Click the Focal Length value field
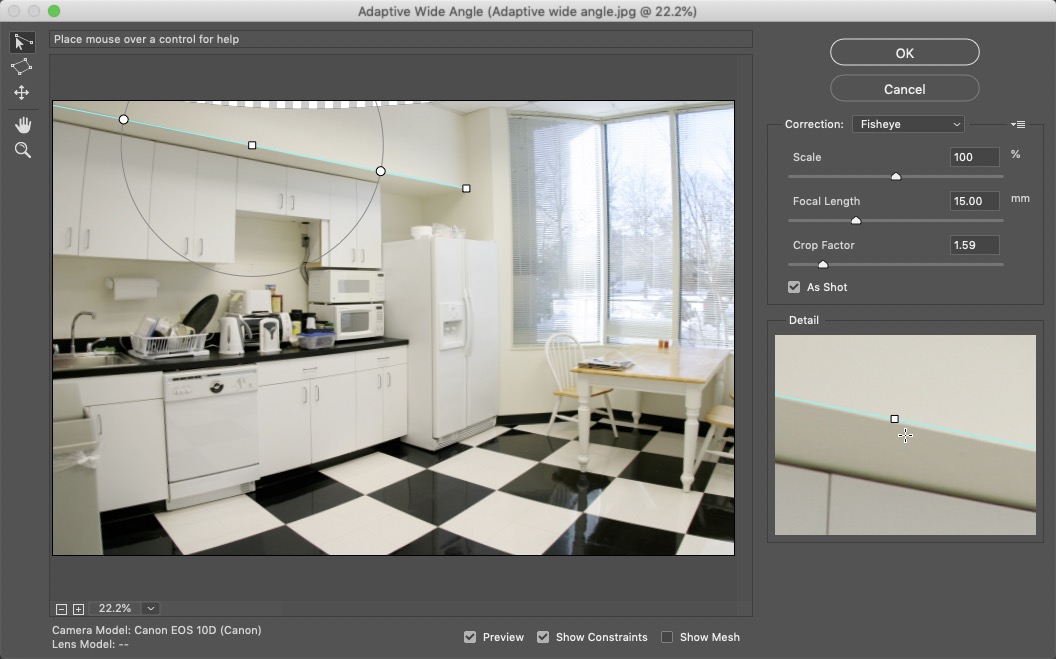The width and height of the screenshot is (1056, 659). 975,201
